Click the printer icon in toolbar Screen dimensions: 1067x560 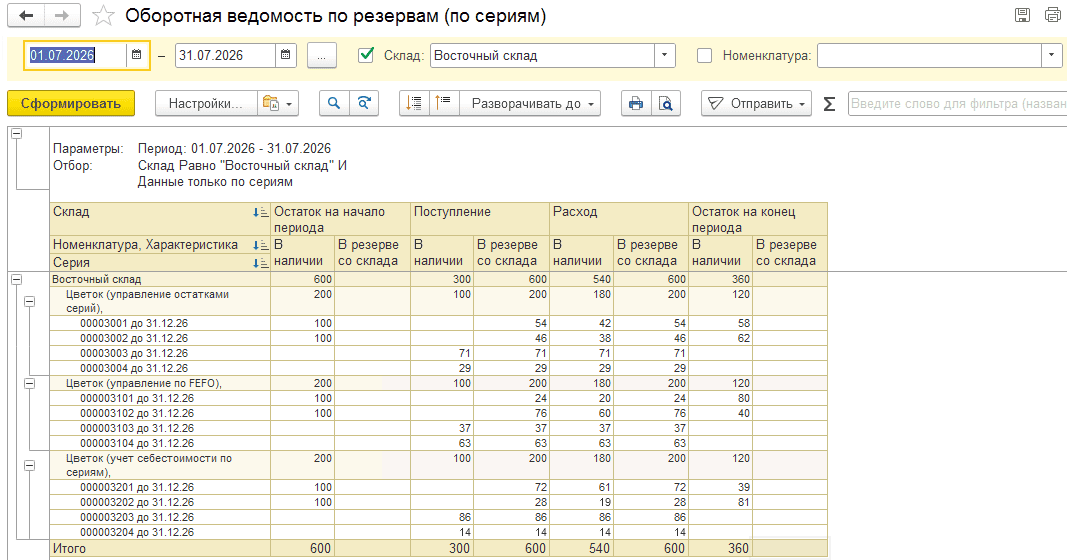tap(636, 103)
